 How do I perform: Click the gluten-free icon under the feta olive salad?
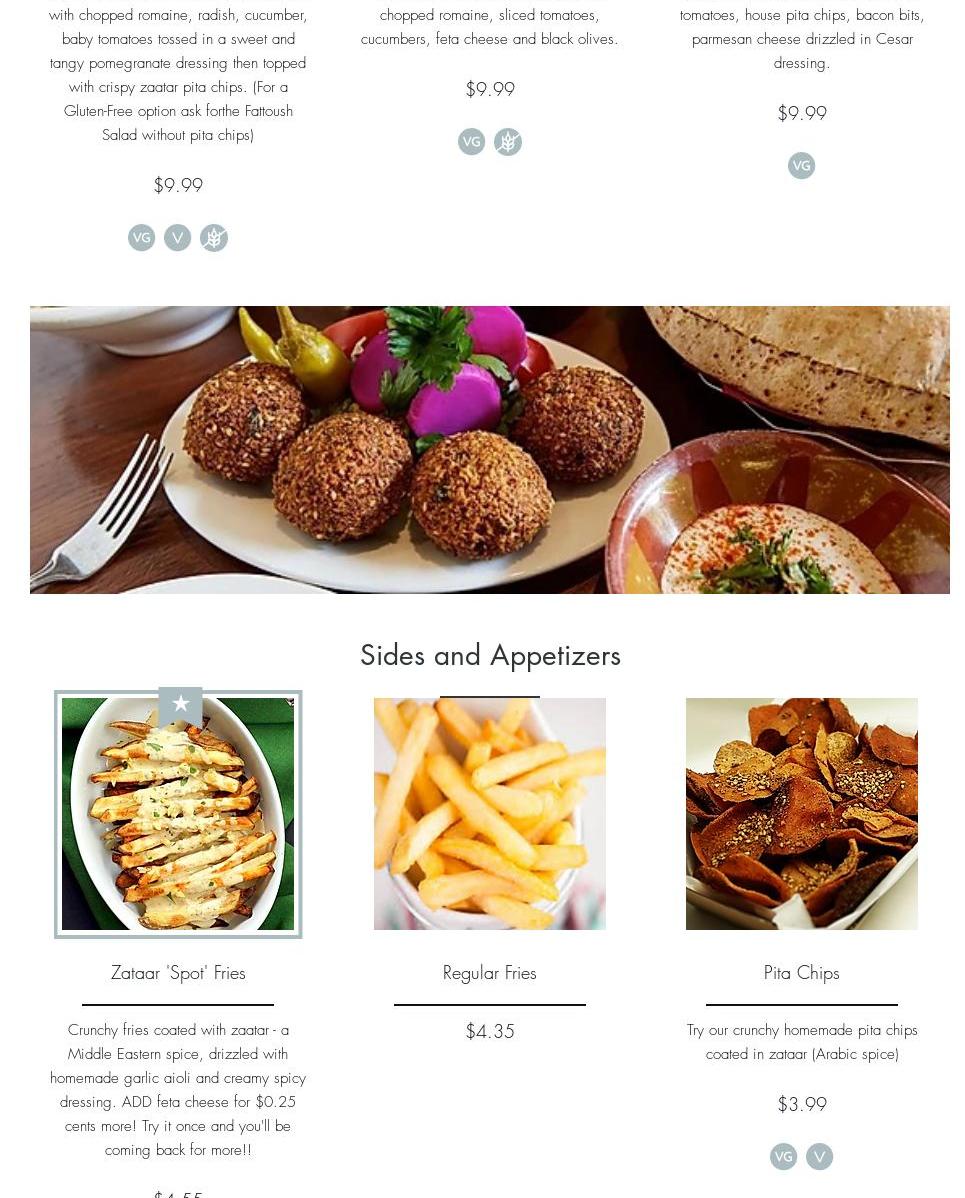[508, 141]
